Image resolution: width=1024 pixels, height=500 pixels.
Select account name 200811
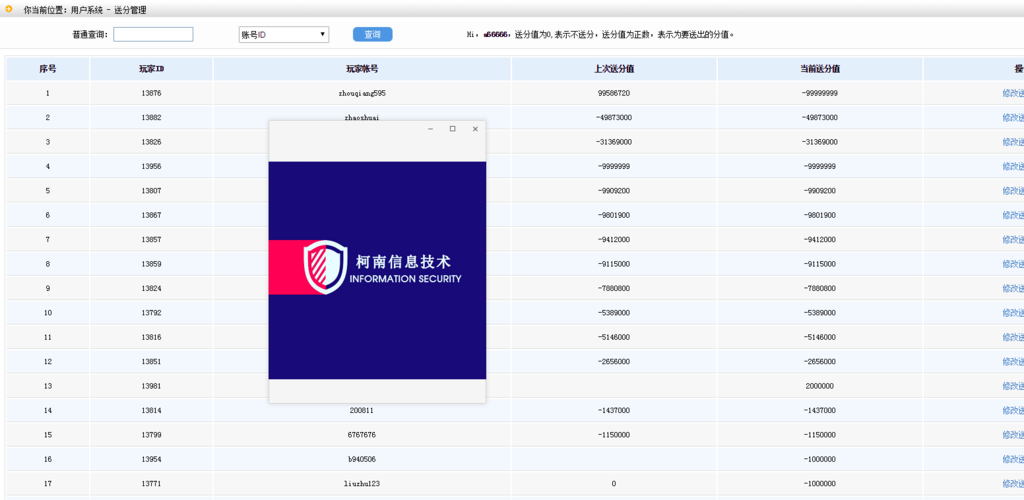362,411
